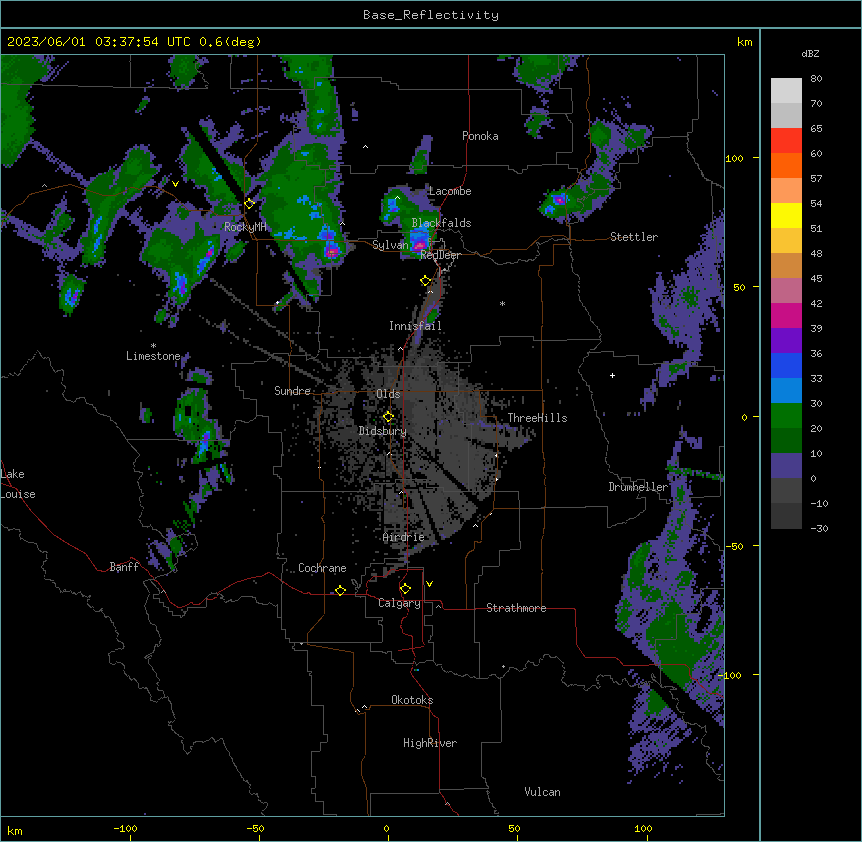This screenshot has height=842, width=862.
Task: Click the Strathmore town label
Action: pos(516,608)
